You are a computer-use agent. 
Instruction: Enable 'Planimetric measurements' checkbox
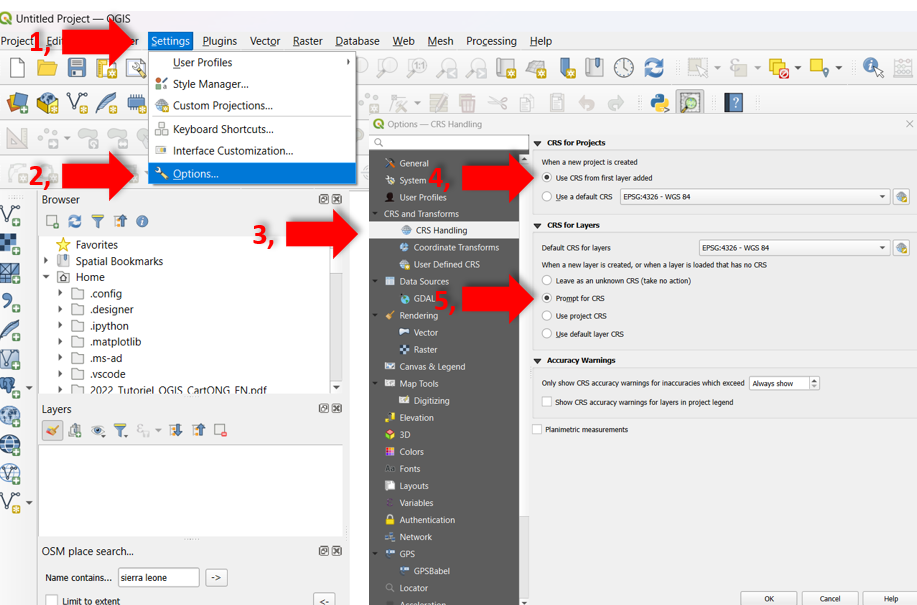tap(538, 430)
